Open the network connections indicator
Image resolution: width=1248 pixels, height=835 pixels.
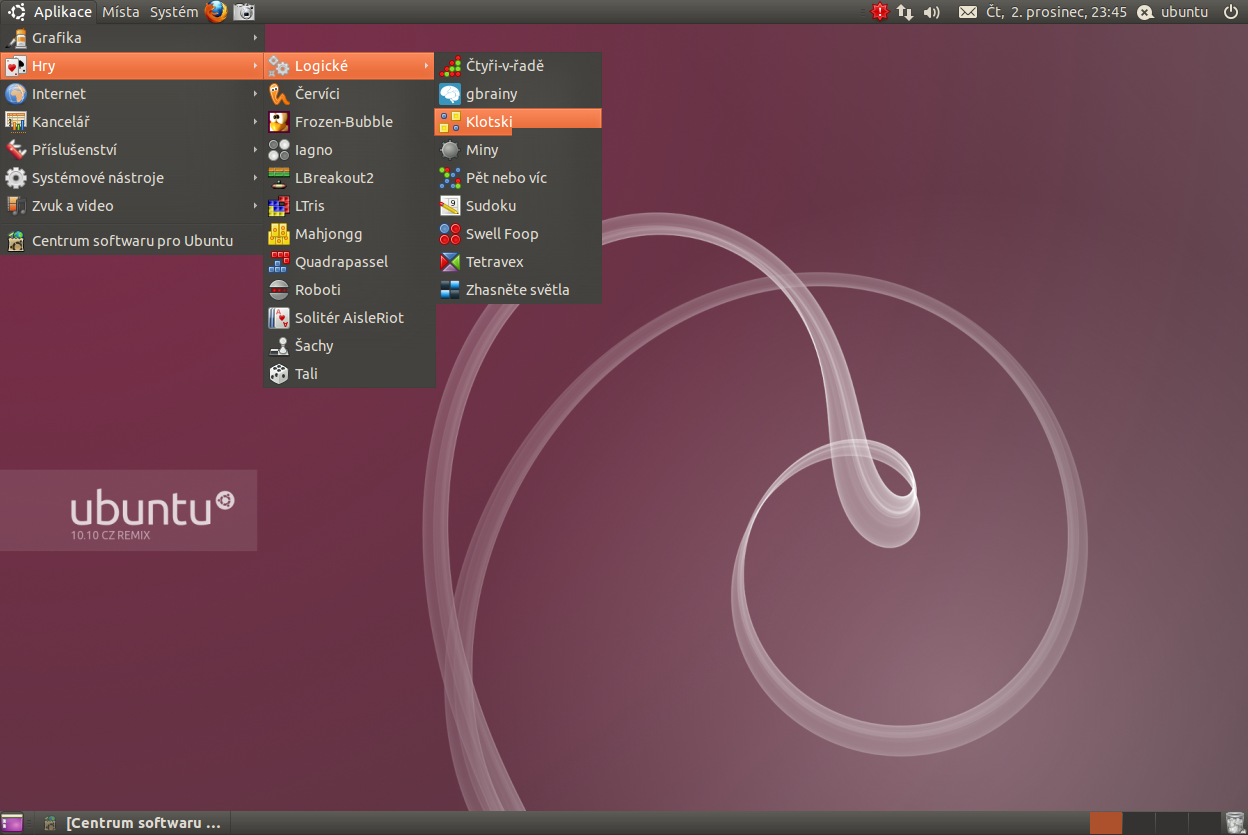click(x=905, y=12)
